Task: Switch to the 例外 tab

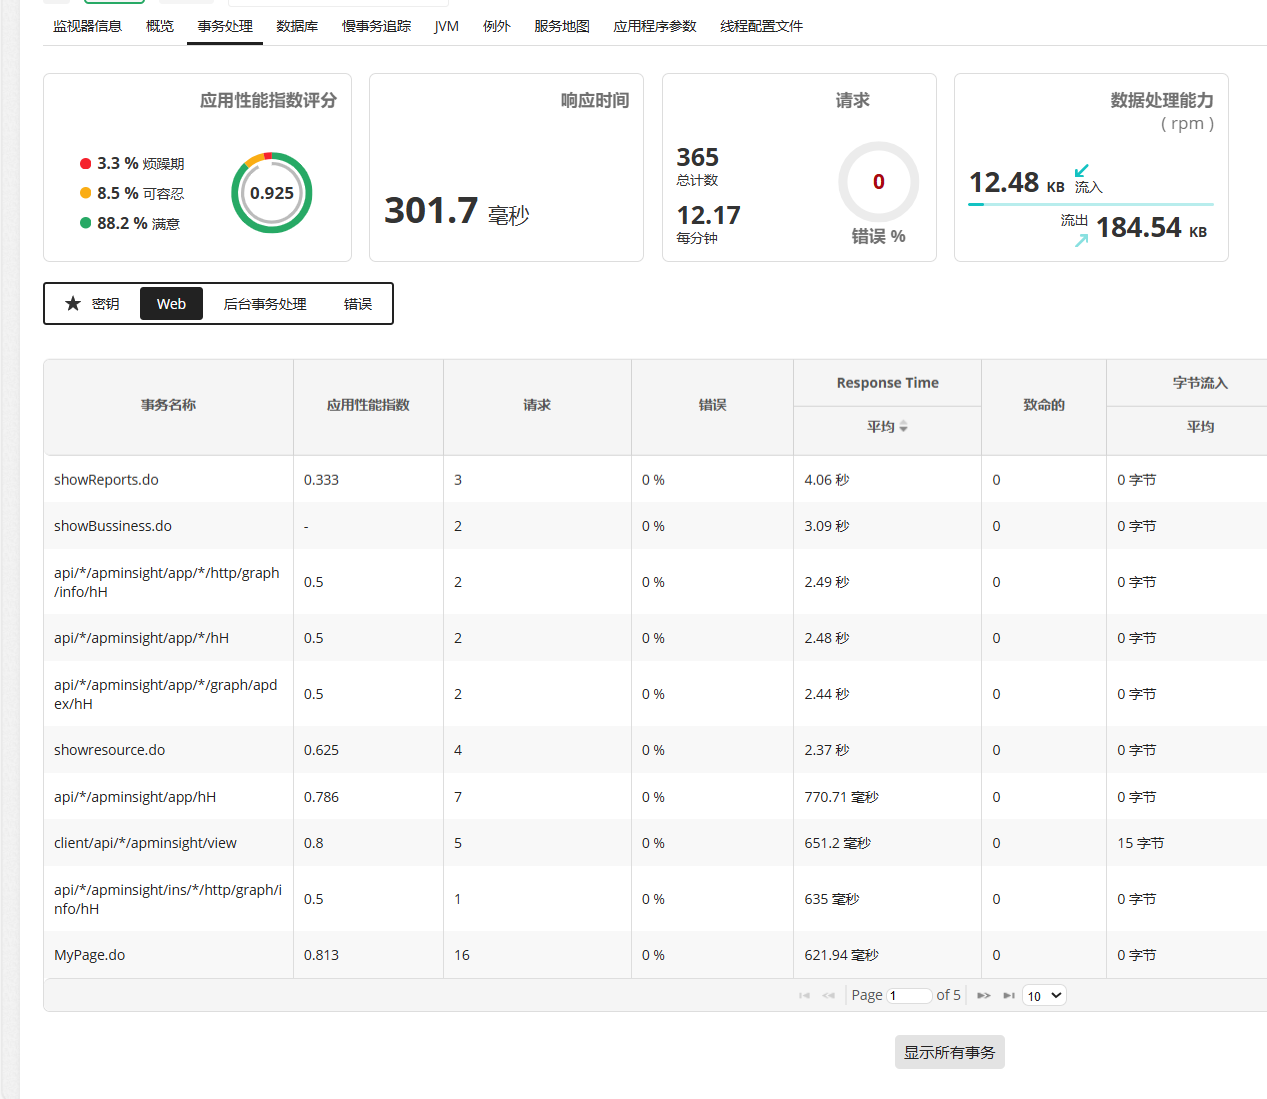Action: [497, 26]
